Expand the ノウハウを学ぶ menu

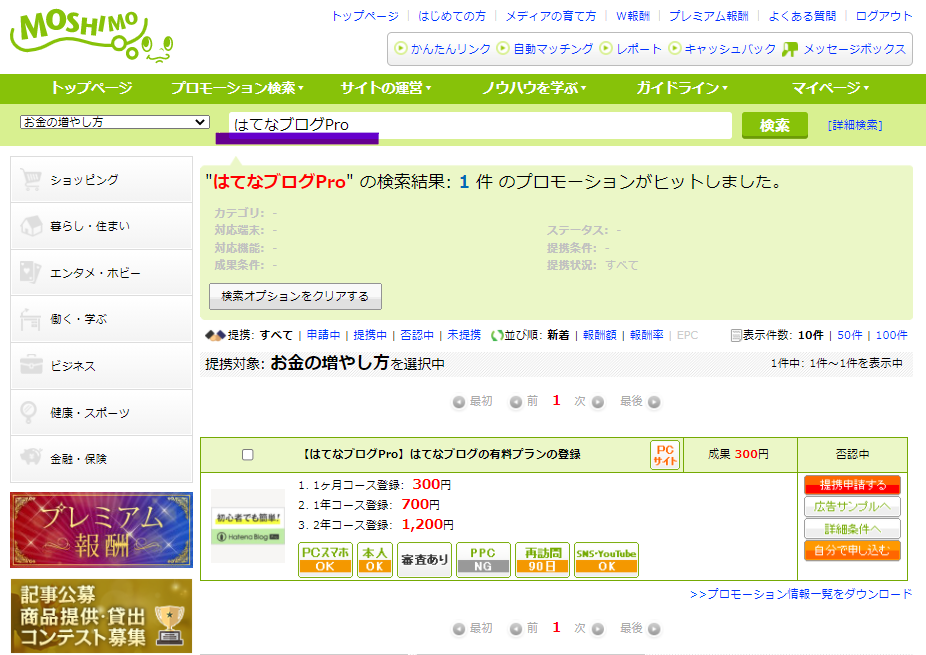click(534, 88)
